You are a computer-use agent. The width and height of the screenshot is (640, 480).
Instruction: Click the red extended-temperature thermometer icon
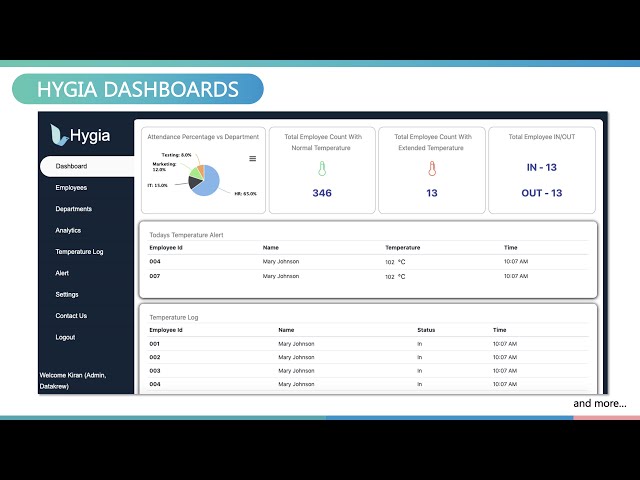tap(432, 169)
